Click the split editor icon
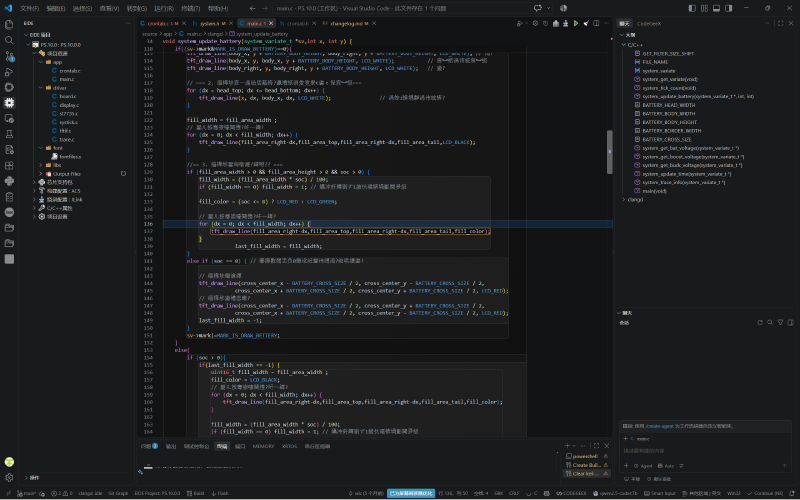Image resolution: width=800 pixels, height=500 pixels. pyautogui.click(x=596, y=23)
